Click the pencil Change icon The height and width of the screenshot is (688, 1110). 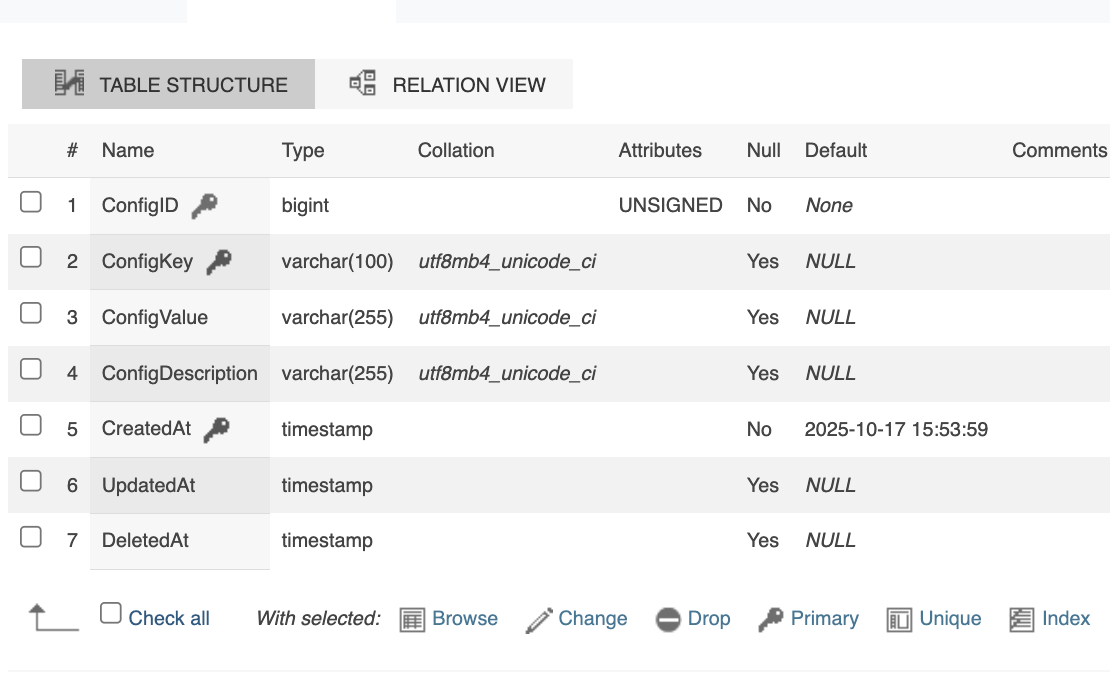[x=539, y=620]
